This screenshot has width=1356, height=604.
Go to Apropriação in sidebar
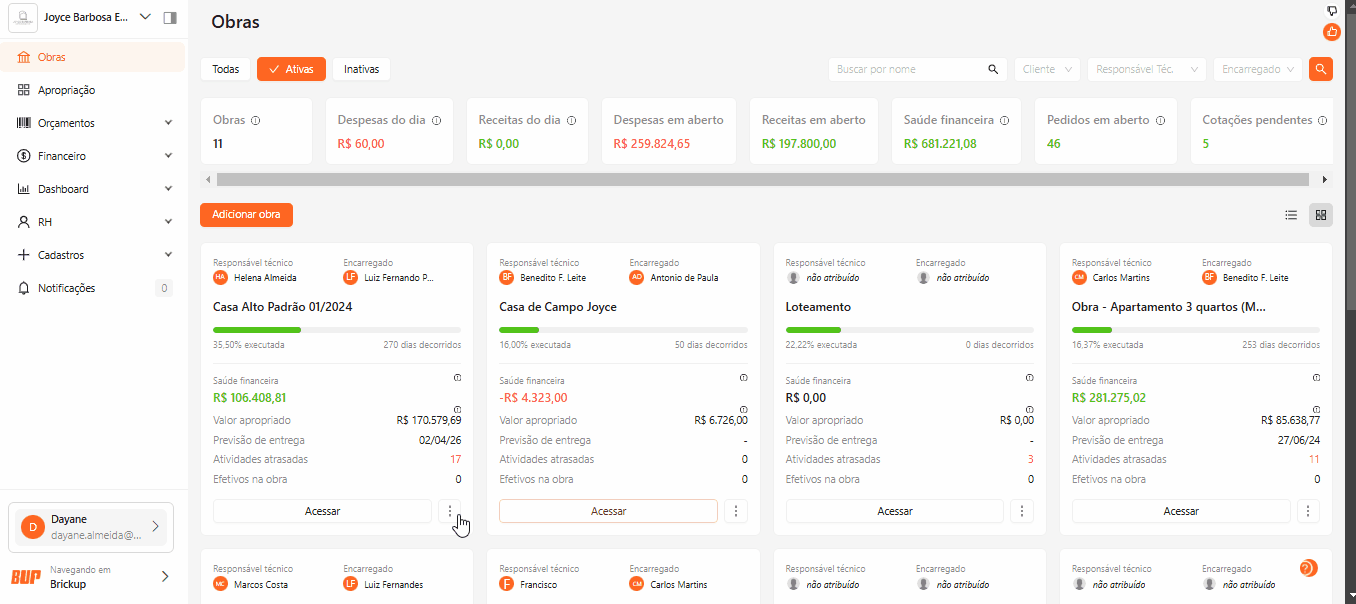[x=94, y=90]
